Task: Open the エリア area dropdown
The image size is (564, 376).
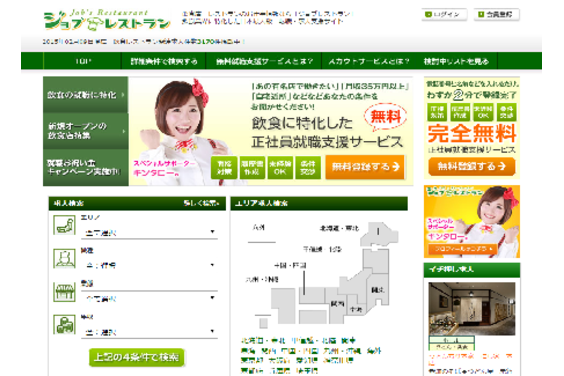Action: coord(149,232)
